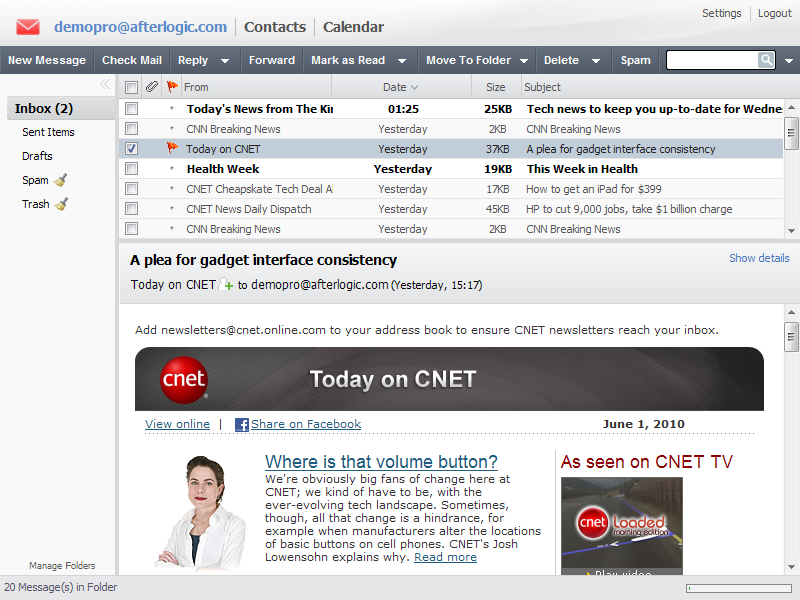Screen dimensions: 800x600
Task: Toggle flag dot on Health Week message
Action: (x=172, y=169)
